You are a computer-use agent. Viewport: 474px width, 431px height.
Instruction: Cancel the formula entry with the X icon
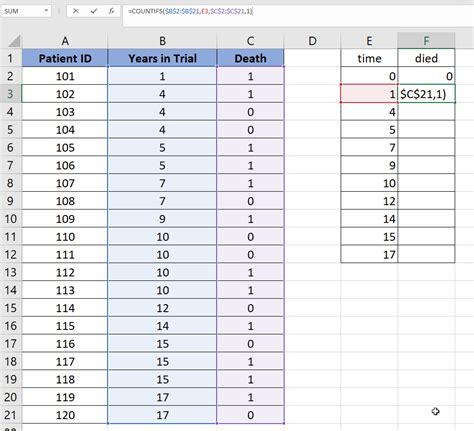click(76, 11)
